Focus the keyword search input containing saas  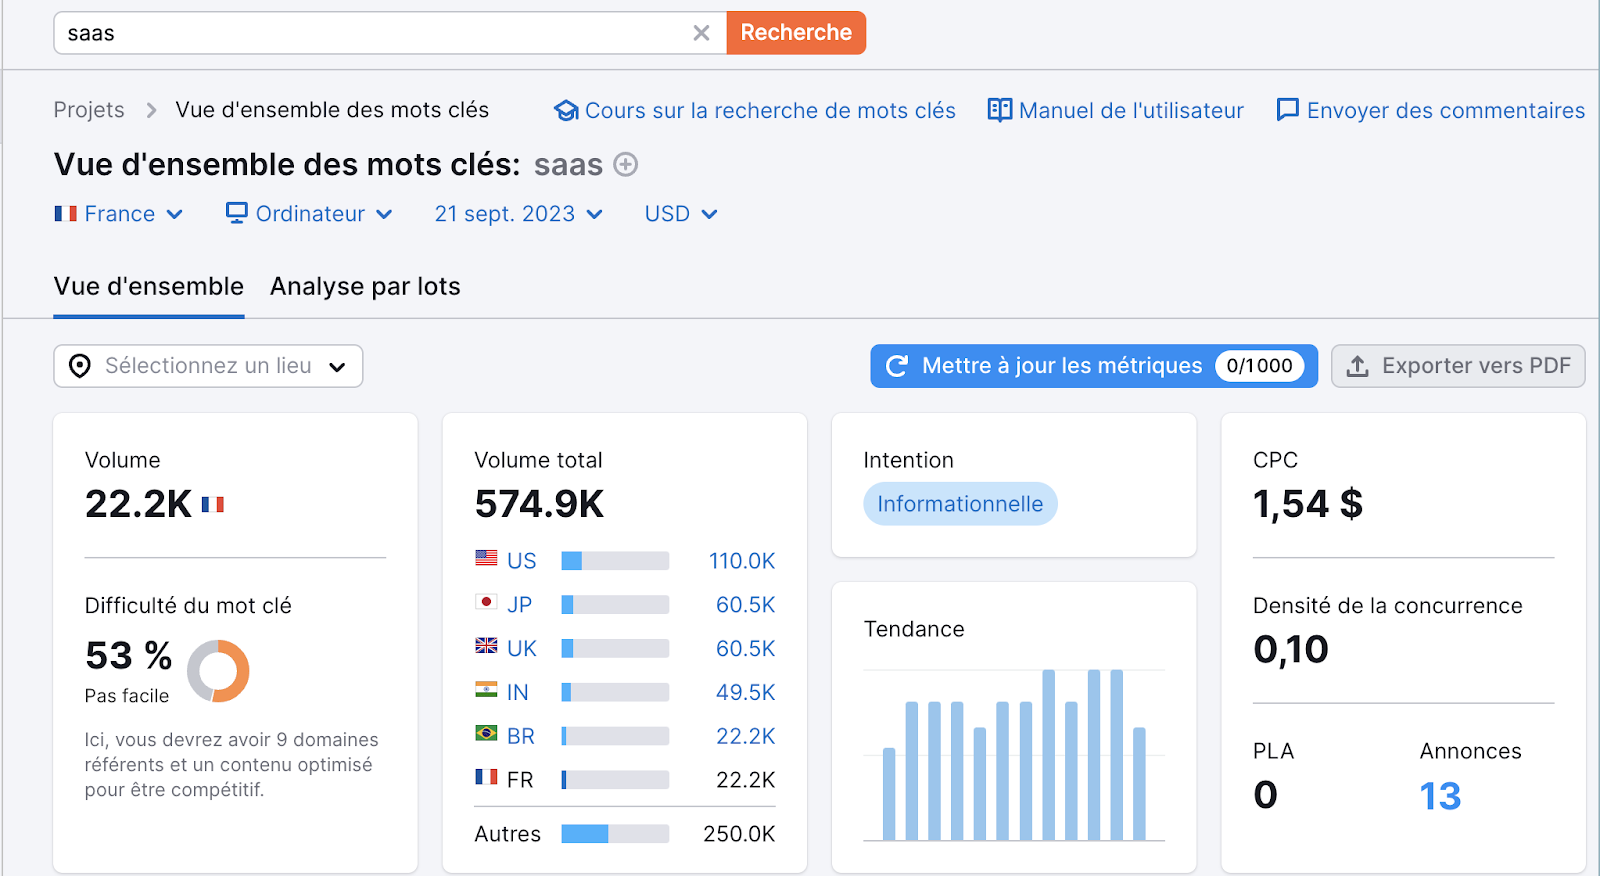tap(390, 33)
